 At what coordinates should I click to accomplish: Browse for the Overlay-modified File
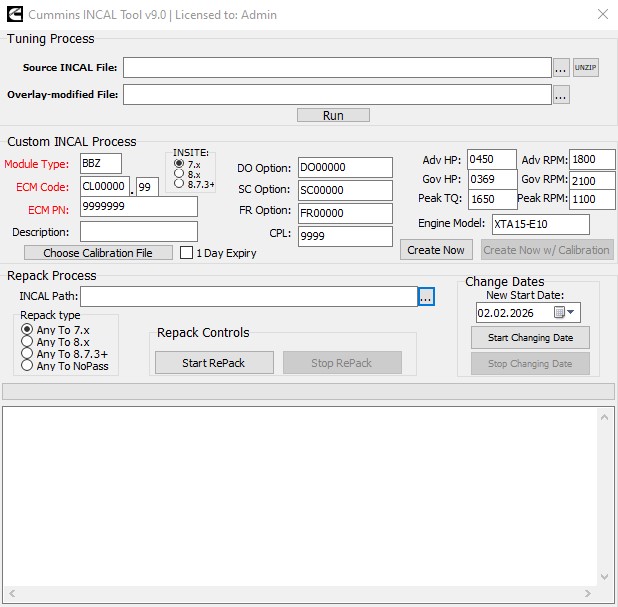coord(561,95)
